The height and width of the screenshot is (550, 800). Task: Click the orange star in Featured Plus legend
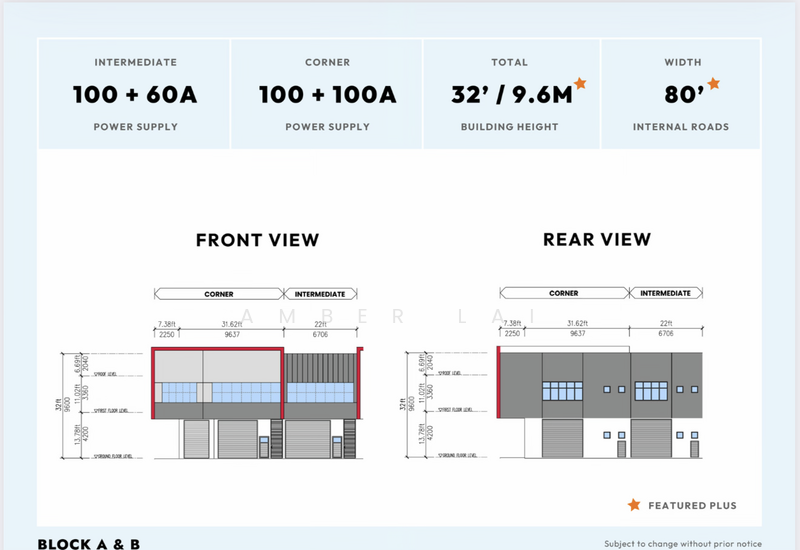tap(633, 506)
